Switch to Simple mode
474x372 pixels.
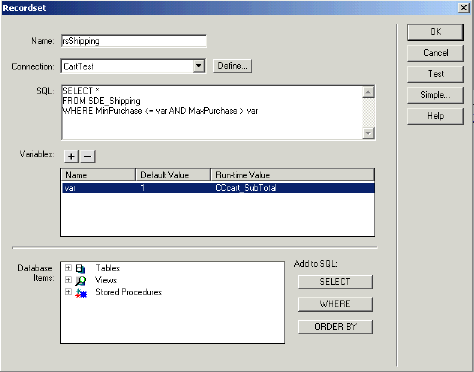(435, 95)
